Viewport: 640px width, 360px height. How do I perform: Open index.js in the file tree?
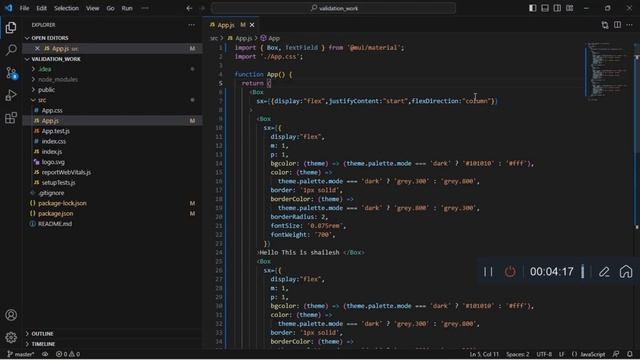tap(52, 151)
